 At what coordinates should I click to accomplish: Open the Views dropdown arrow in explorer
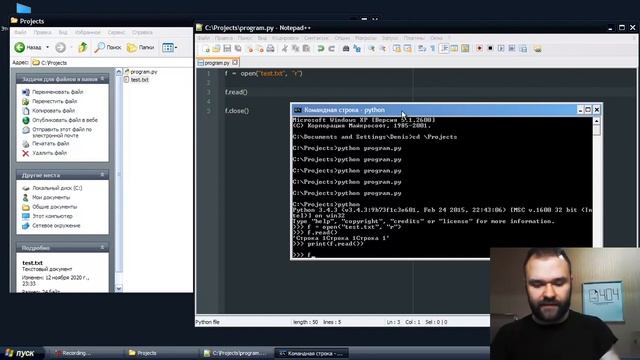(x=176, y=47)
